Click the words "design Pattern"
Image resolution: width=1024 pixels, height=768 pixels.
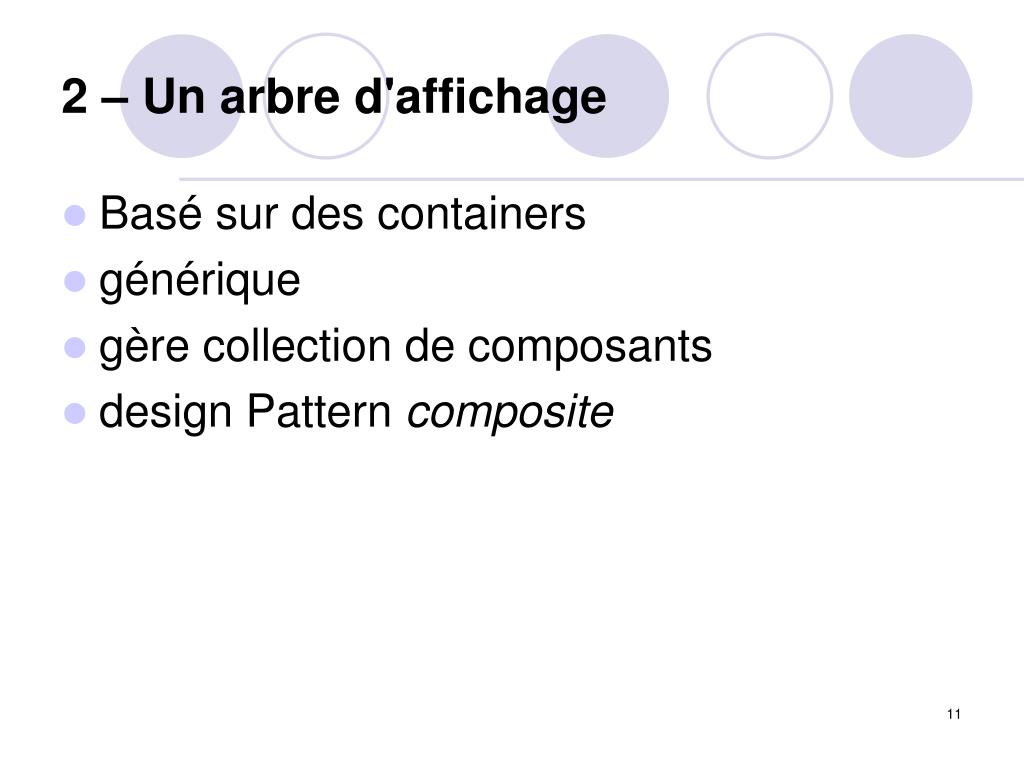[245, 412]
